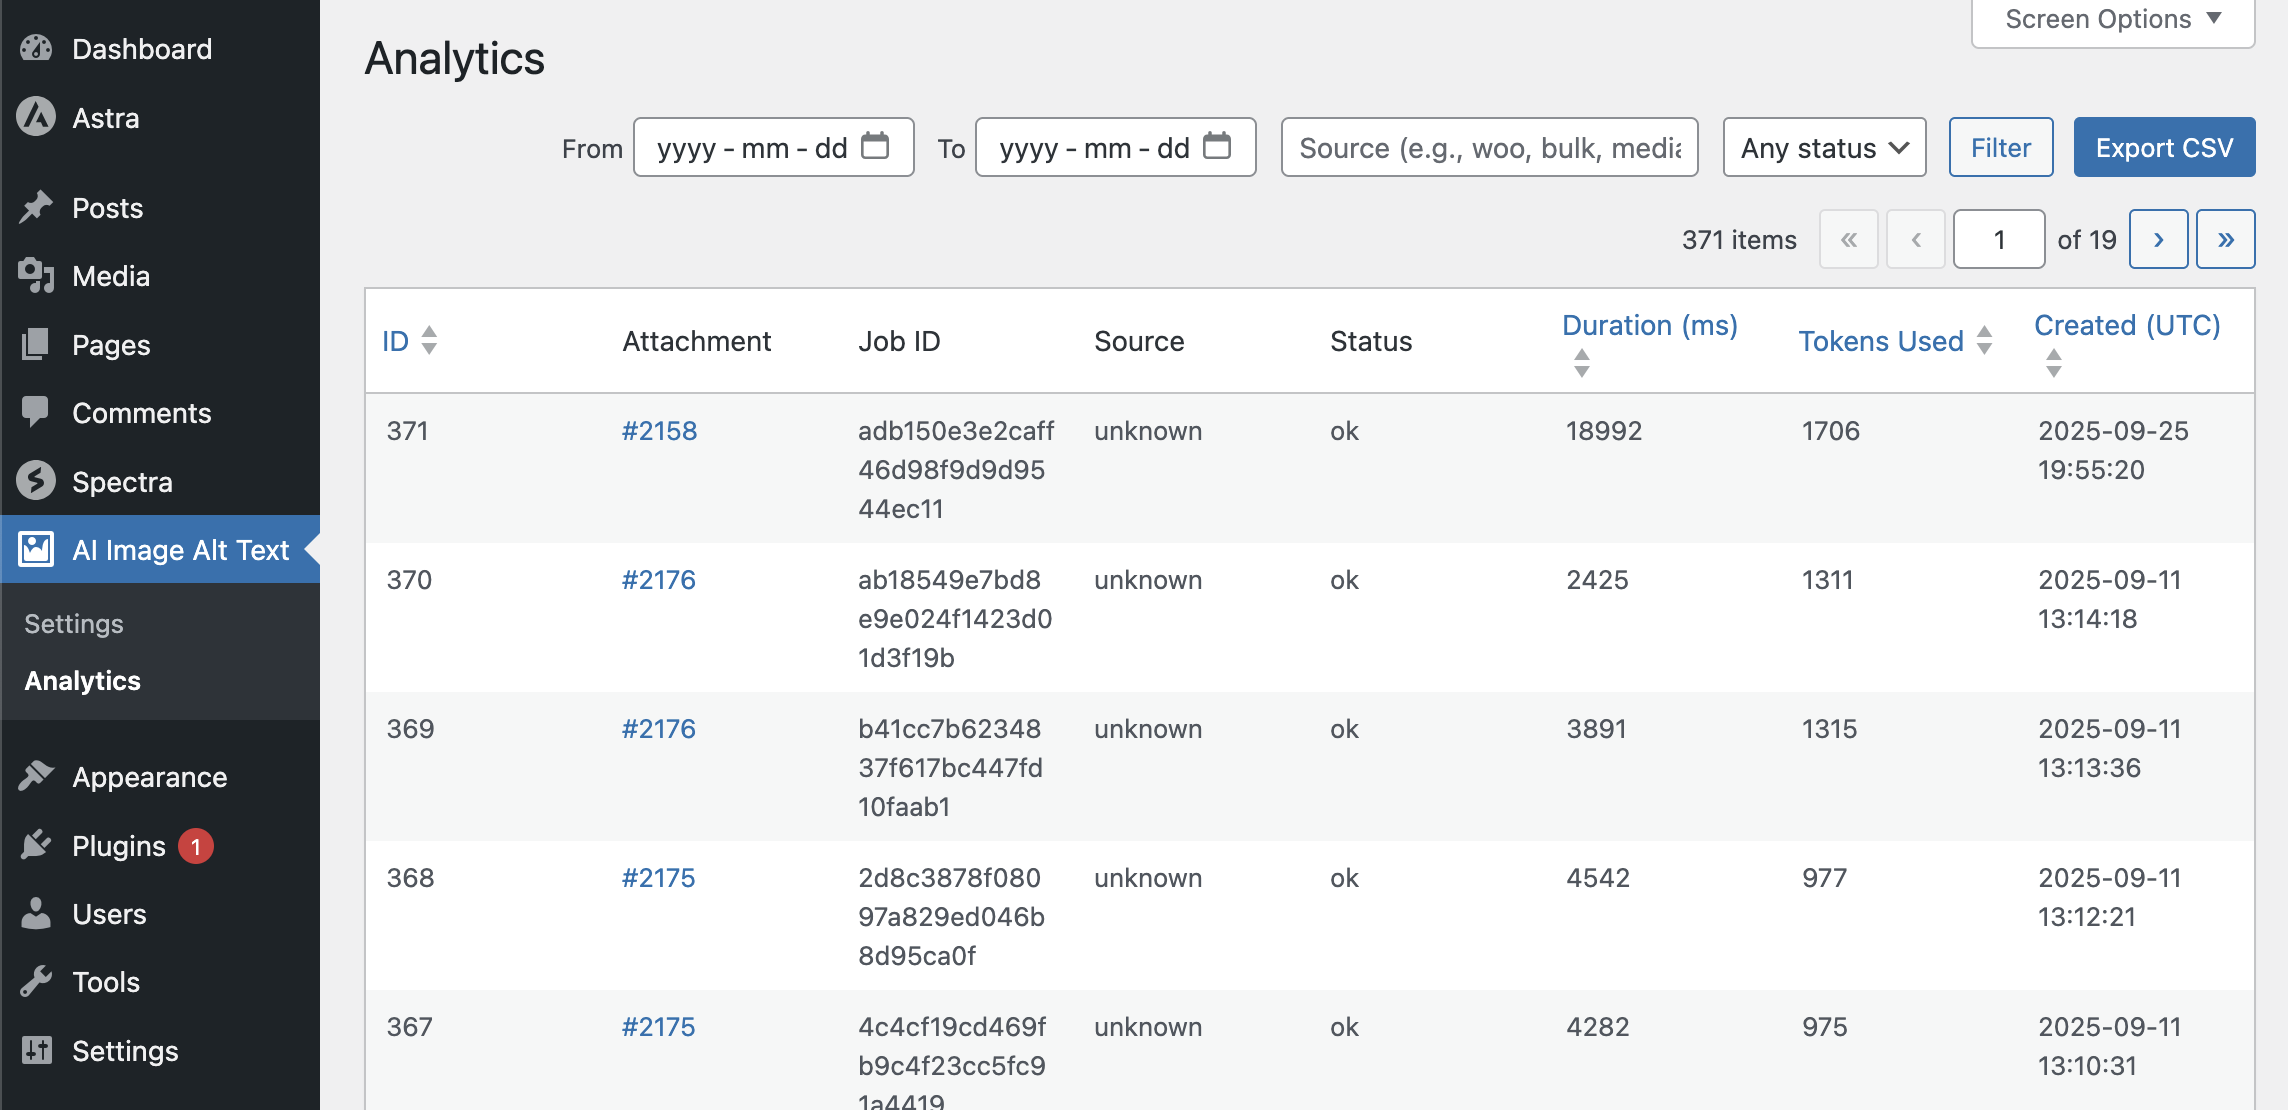This screenshot has width=2288, height=1110.
Task: Click the Spectra logo icon
Action: point(36,481)
